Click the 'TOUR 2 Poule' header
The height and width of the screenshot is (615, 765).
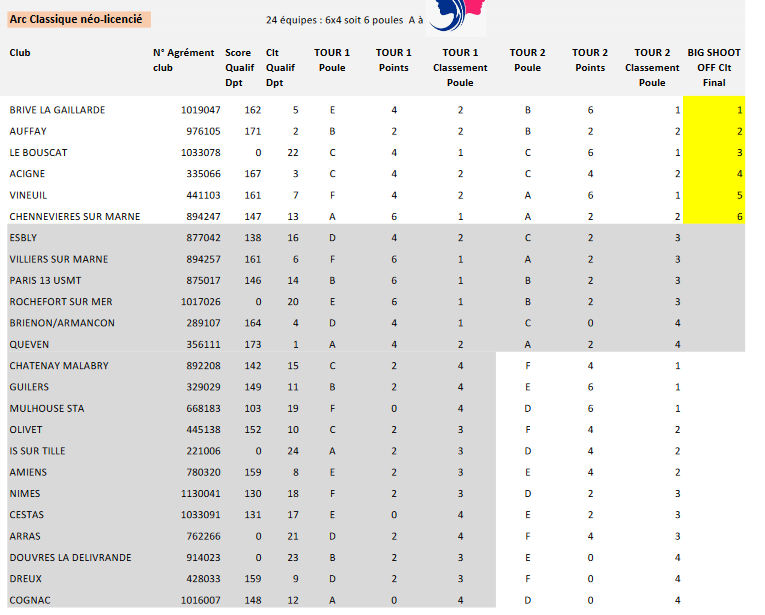click(527, 60)
